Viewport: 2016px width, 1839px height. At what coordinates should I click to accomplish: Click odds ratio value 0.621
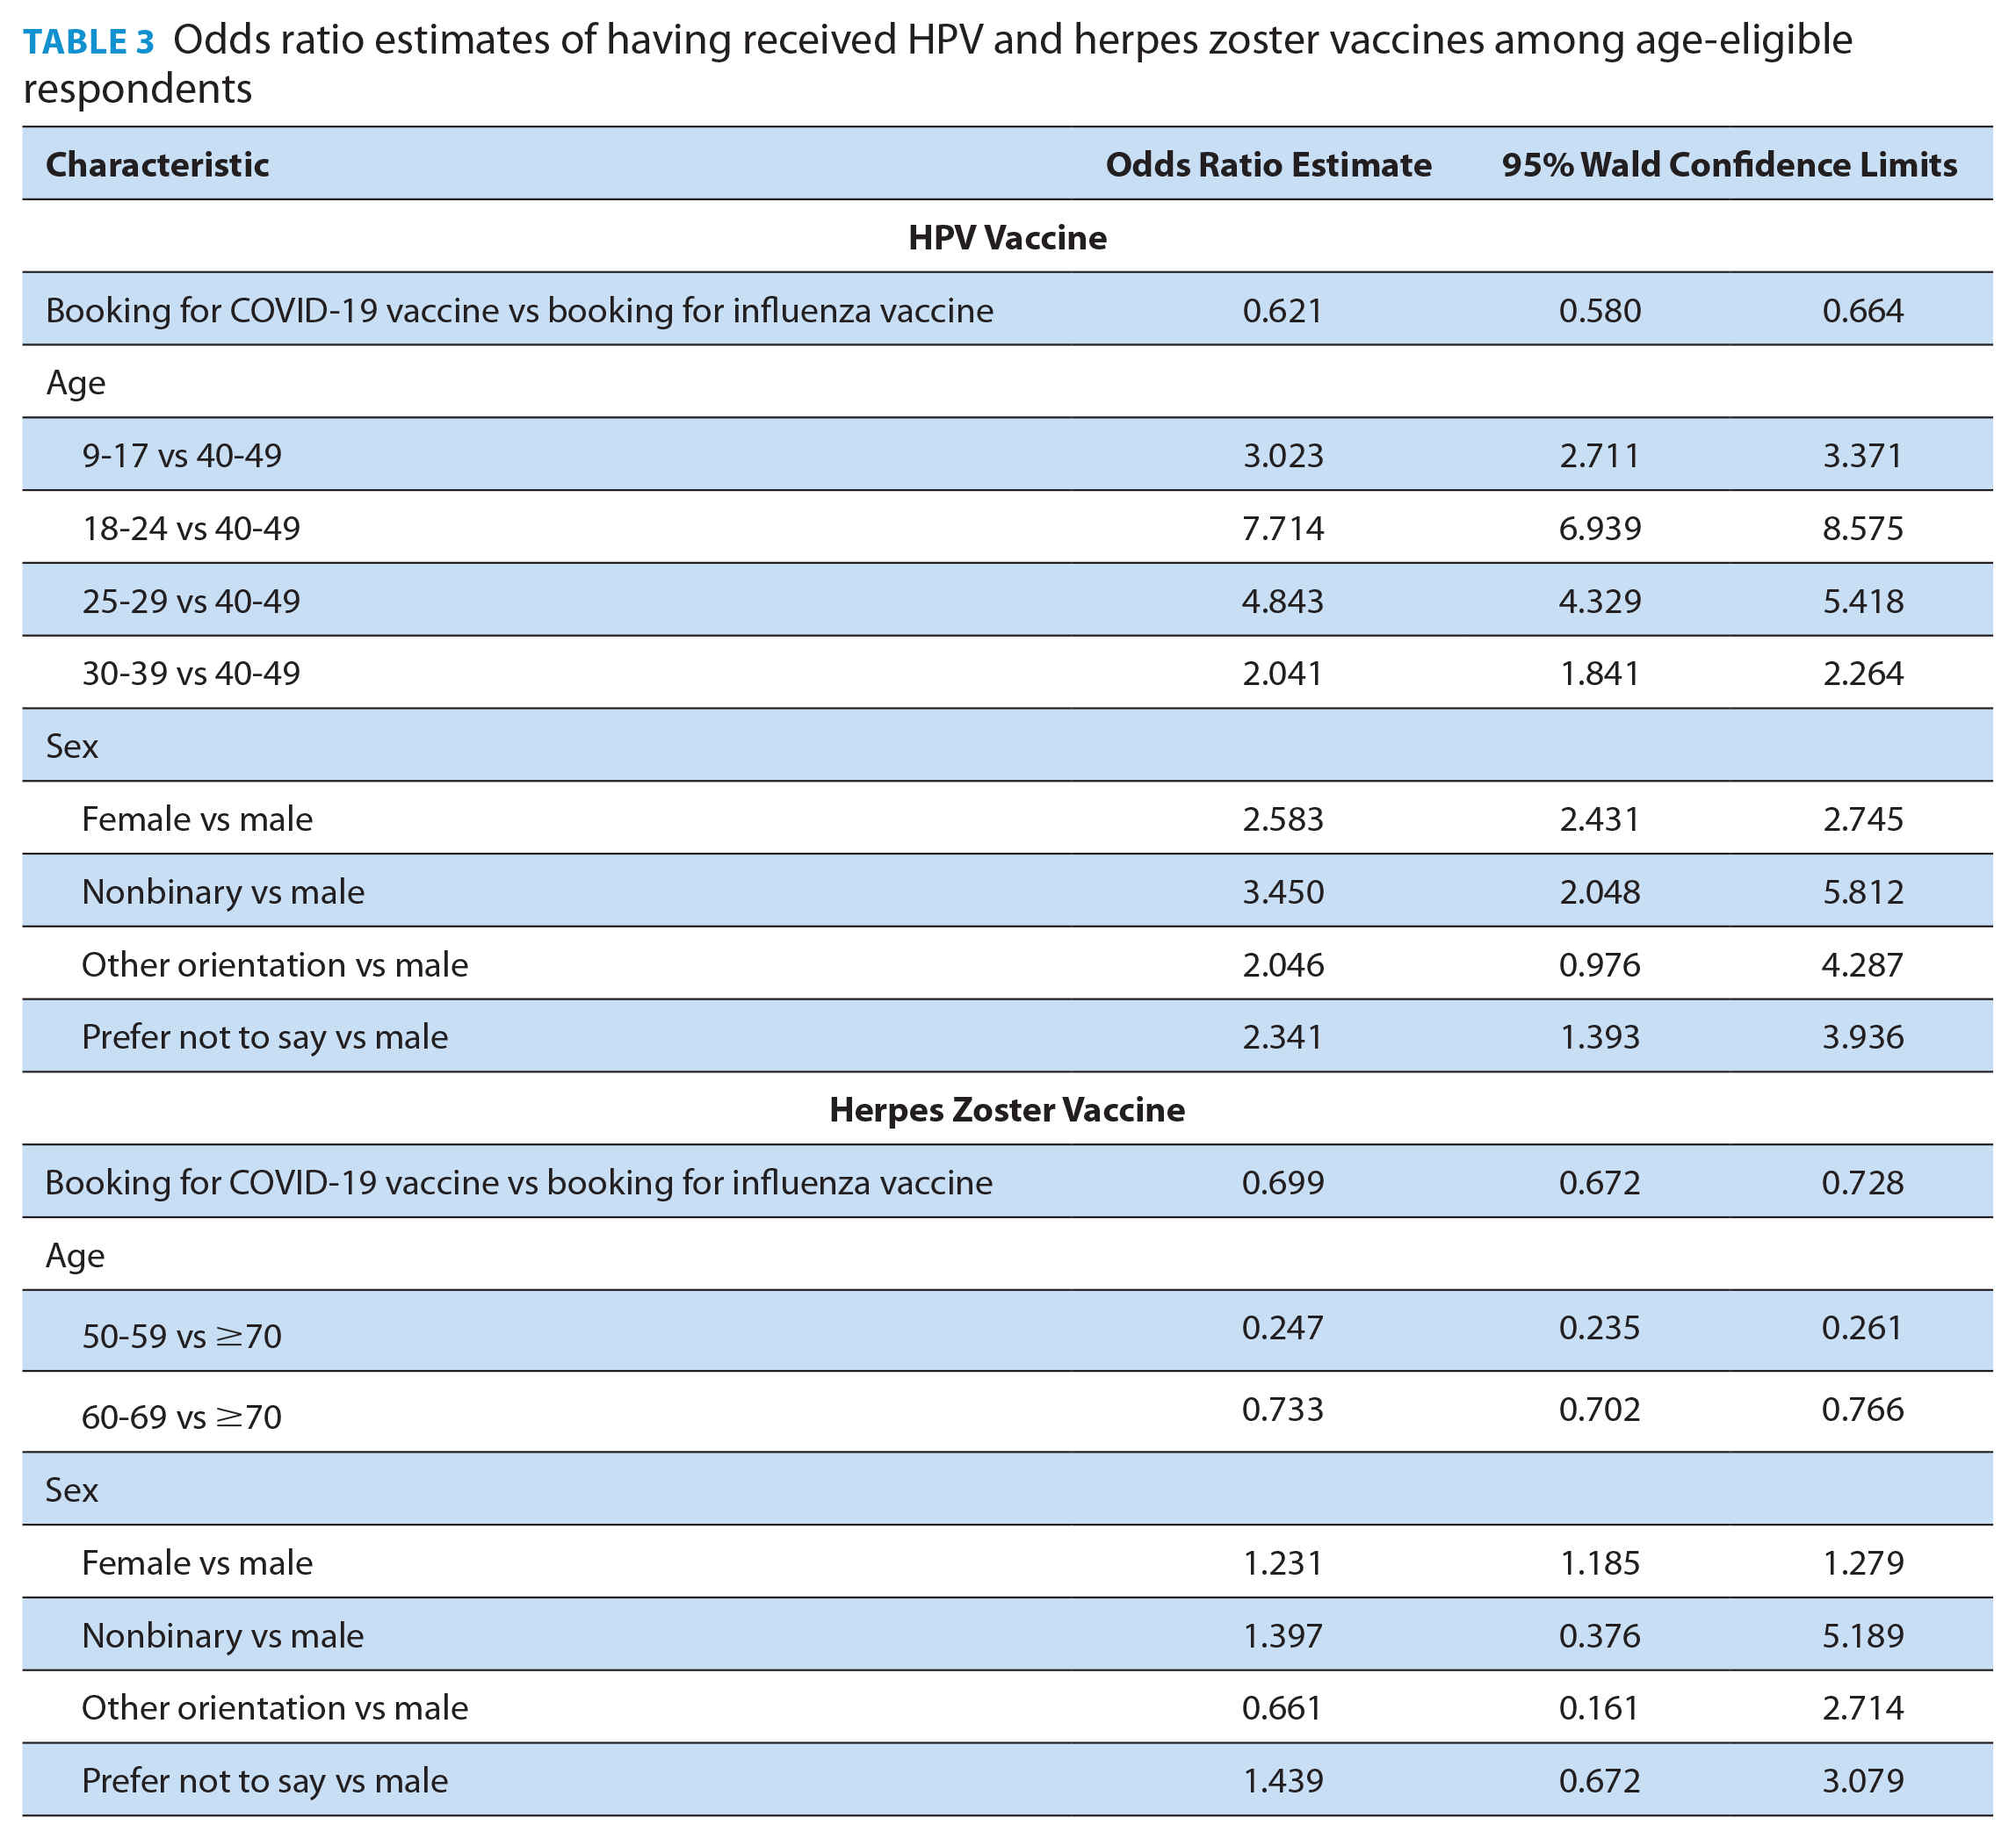[x=1283, y=310]
